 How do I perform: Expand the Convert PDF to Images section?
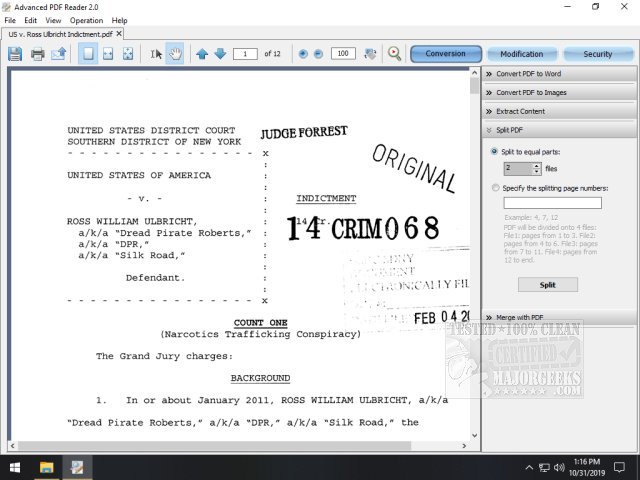(x=559, y=93)
